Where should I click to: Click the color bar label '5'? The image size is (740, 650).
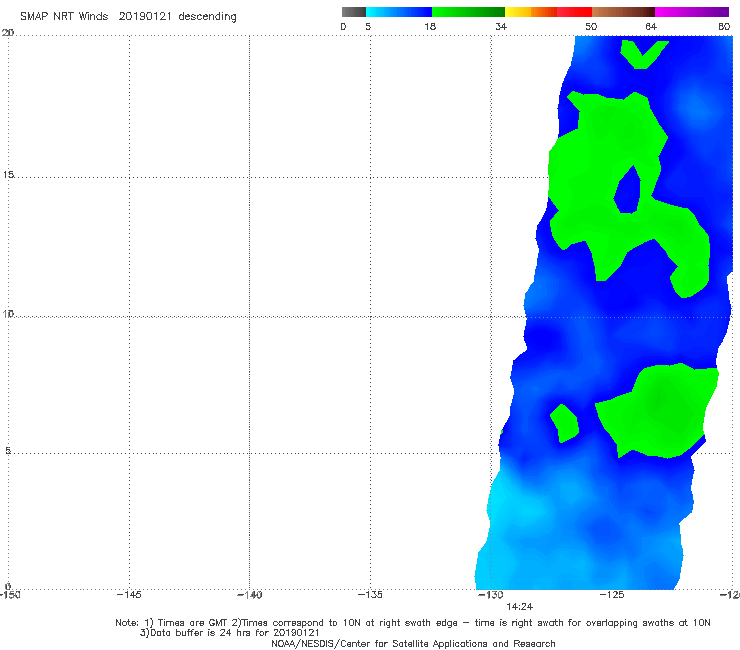click(368, 27)
